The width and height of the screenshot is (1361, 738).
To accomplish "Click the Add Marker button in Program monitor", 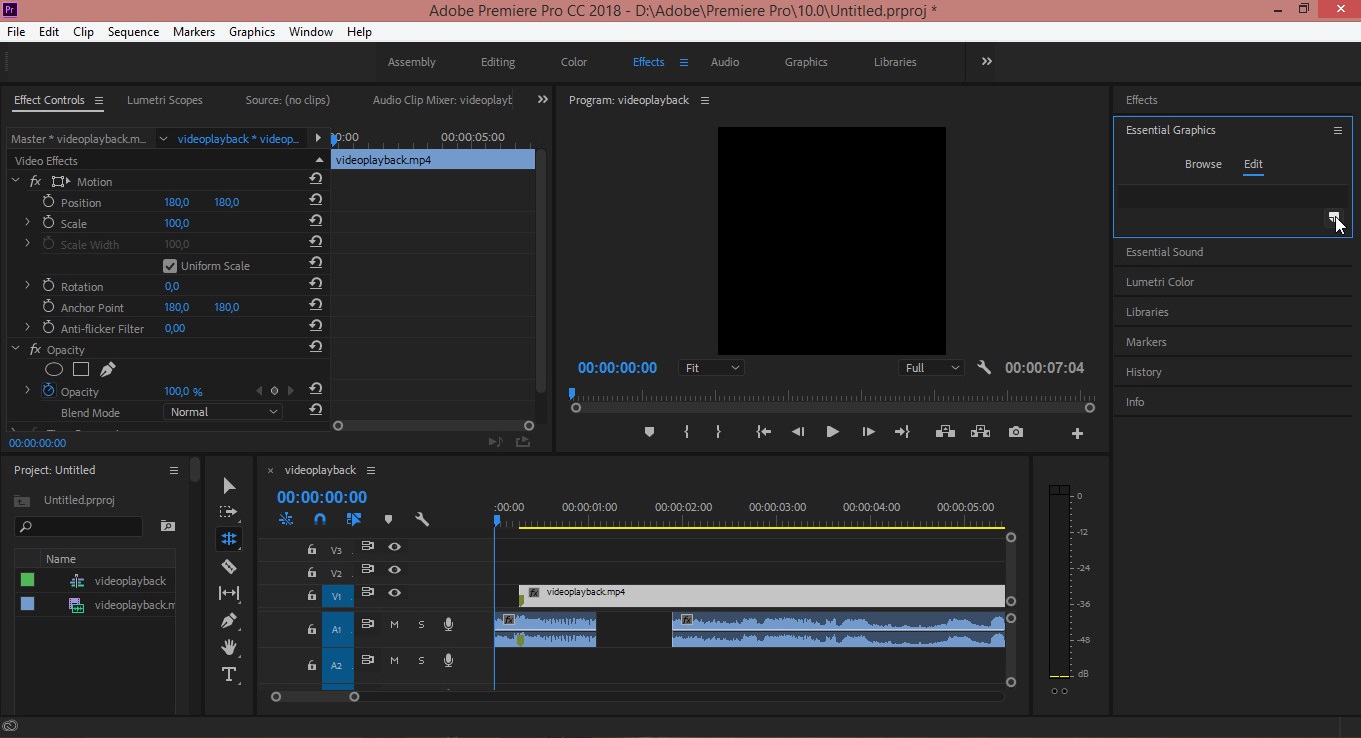I will click(649, 432).
